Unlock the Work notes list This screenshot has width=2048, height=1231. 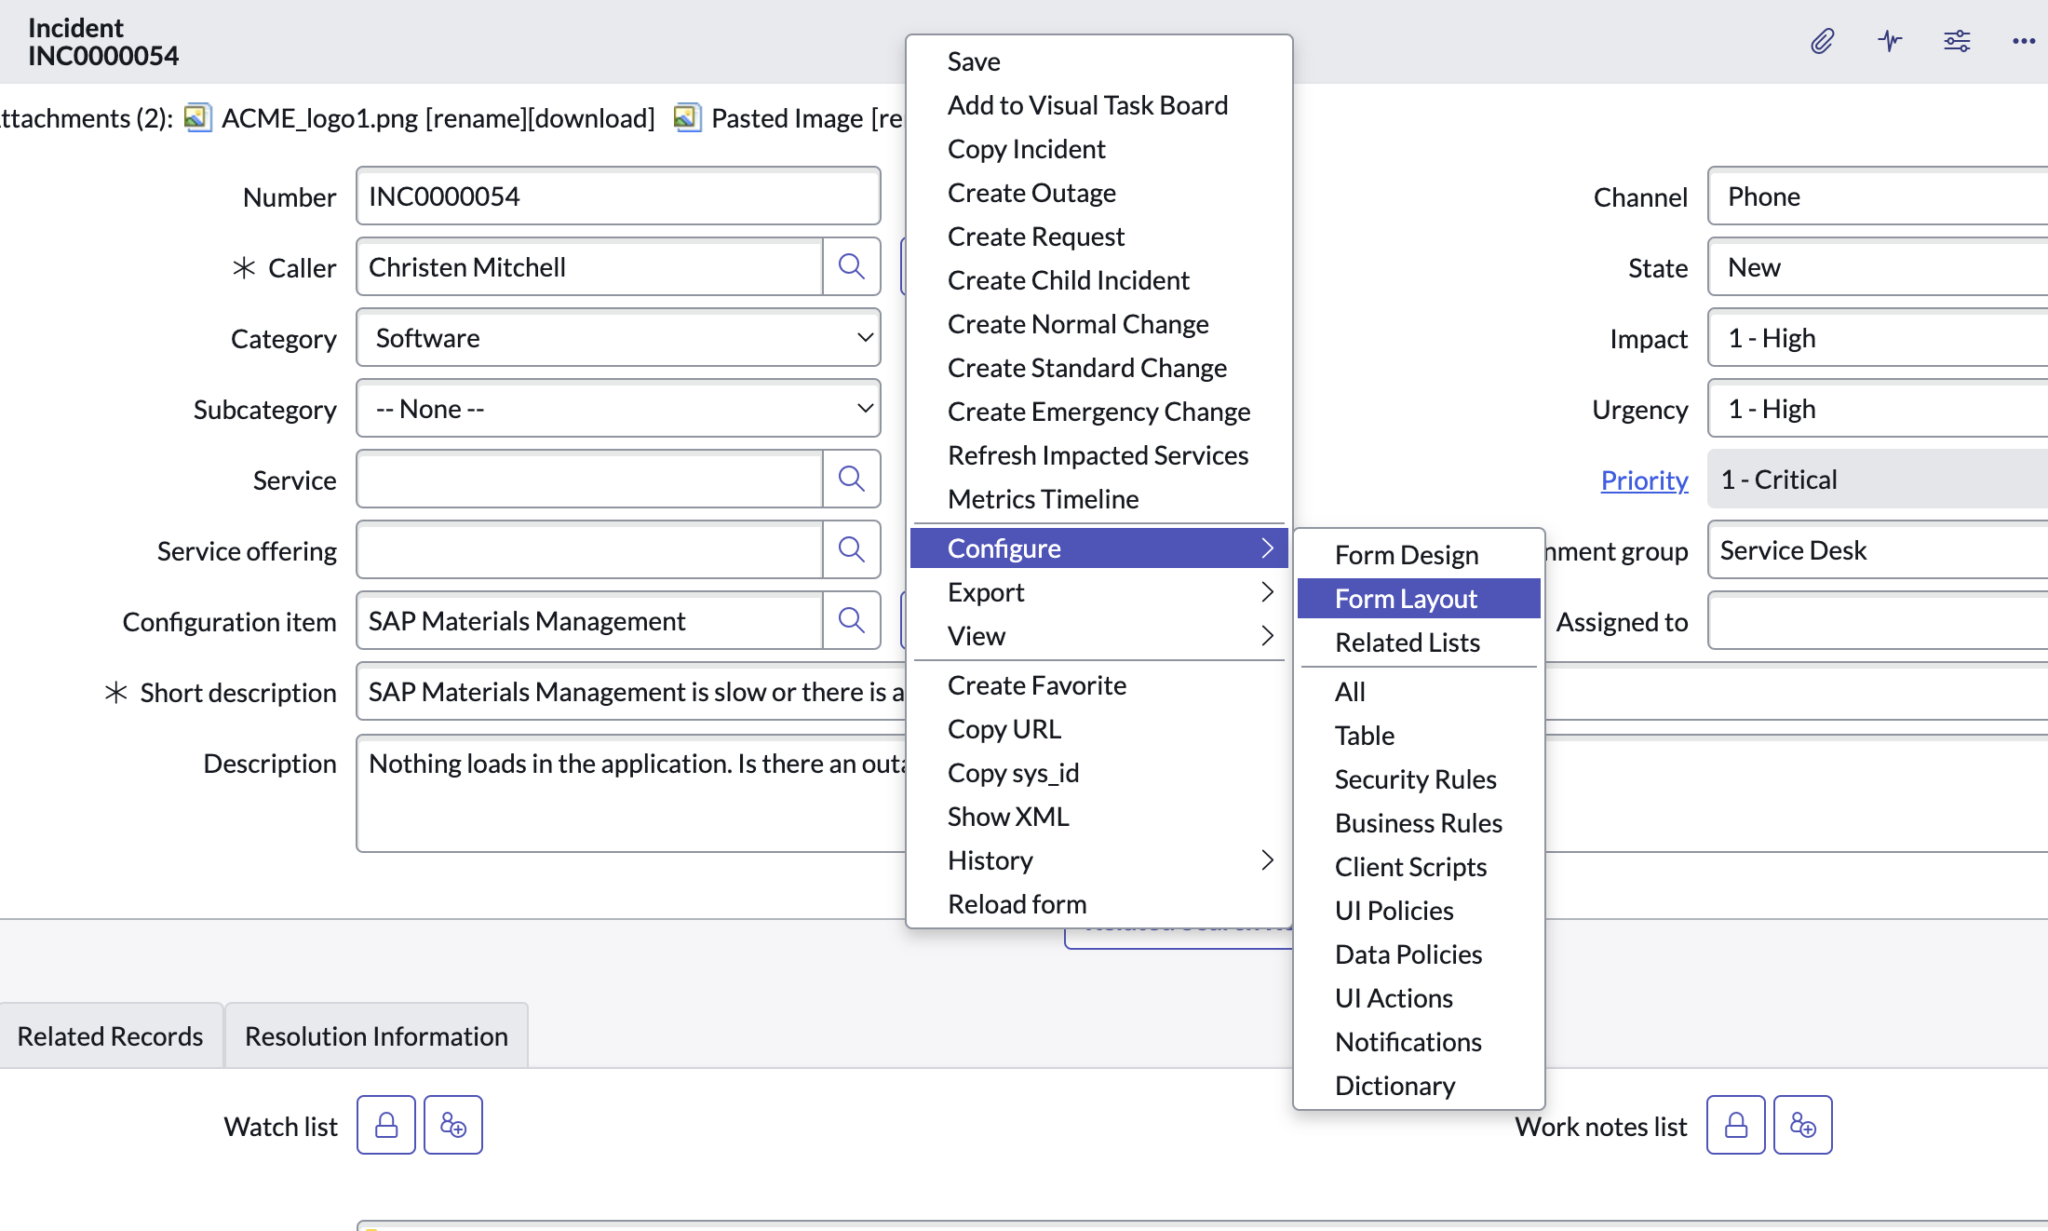1735,1124
